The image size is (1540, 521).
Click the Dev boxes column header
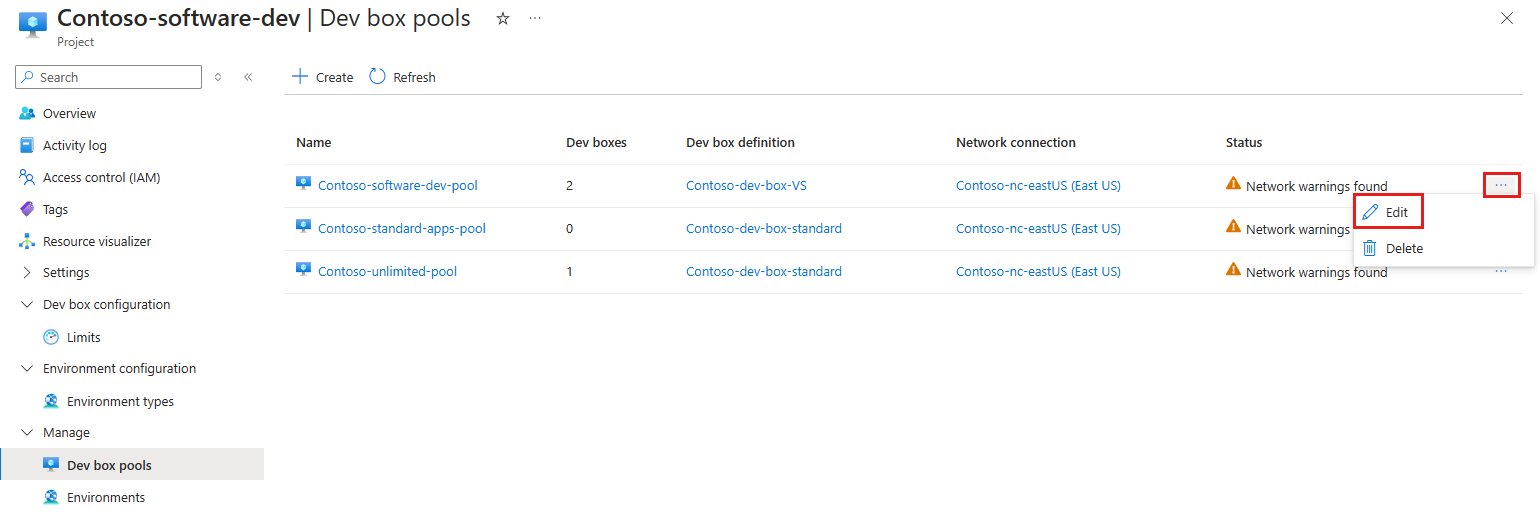tap(596, 142)
